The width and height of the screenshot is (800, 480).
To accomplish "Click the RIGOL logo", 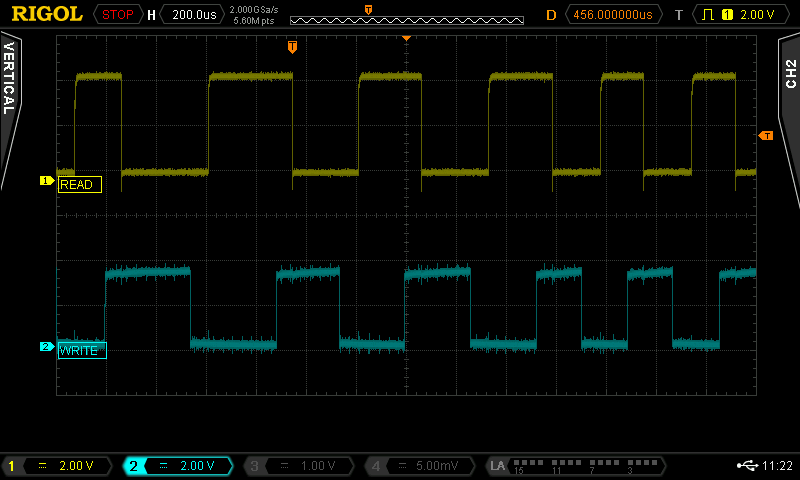I will 47,14.
